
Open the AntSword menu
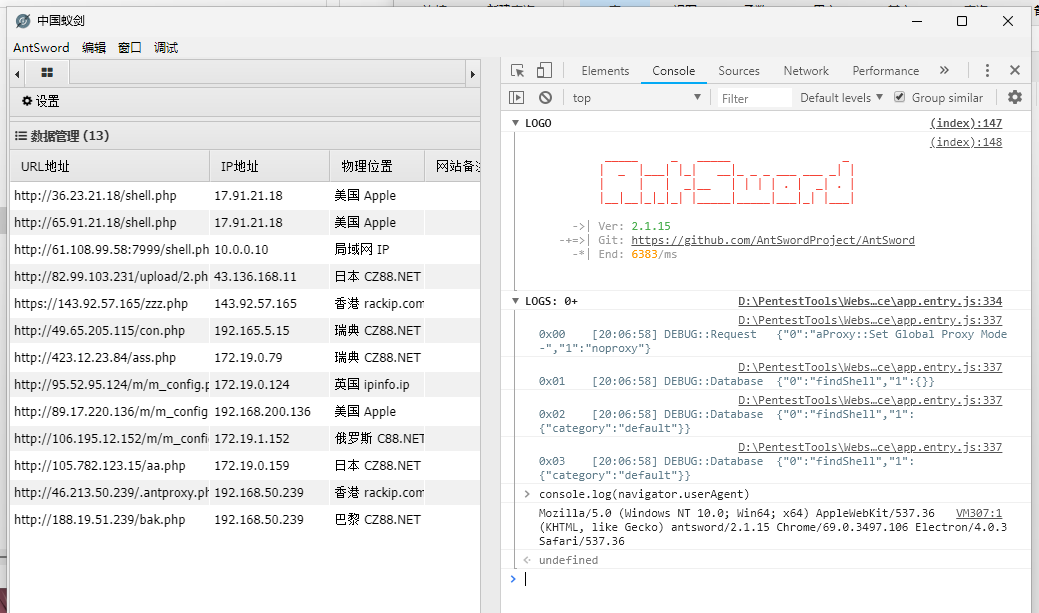click(x=41, y=48)
